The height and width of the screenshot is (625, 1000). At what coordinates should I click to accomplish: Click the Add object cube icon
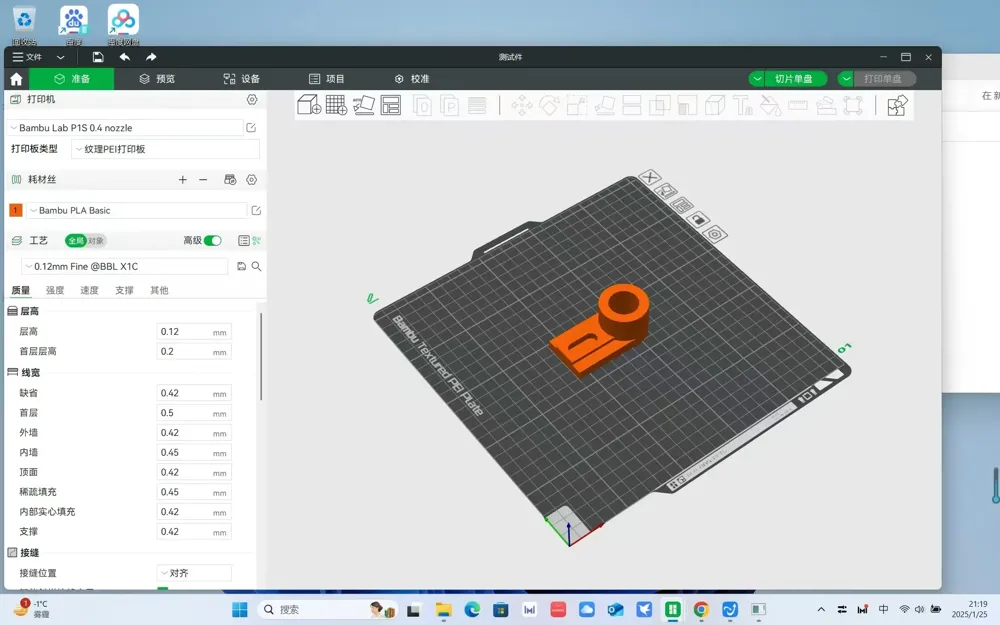(x=309, y=105)
